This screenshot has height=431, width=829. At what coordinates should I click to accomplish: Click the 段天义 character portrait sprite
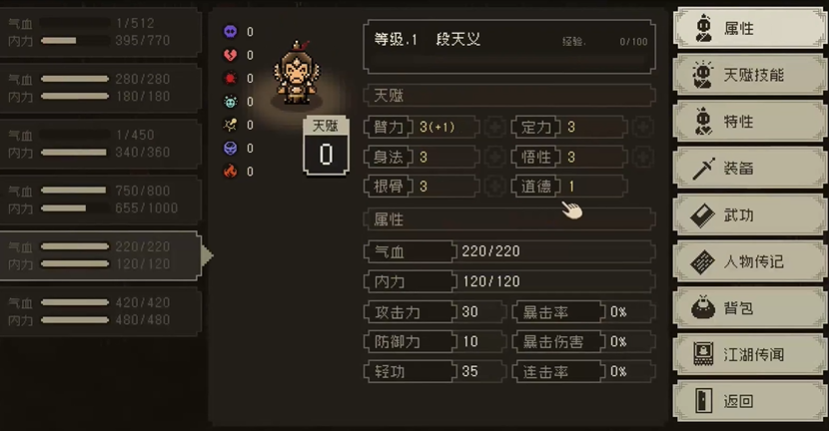point(297,73)
